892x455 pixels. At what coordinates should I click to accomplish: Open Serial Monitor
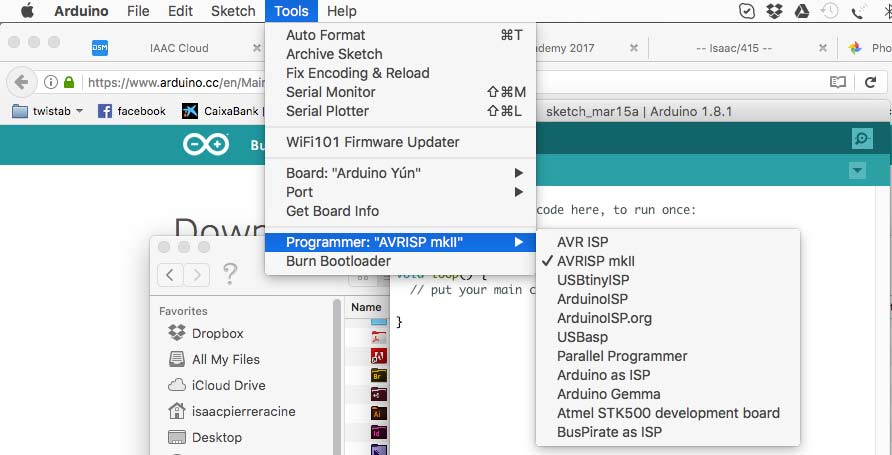400,92
